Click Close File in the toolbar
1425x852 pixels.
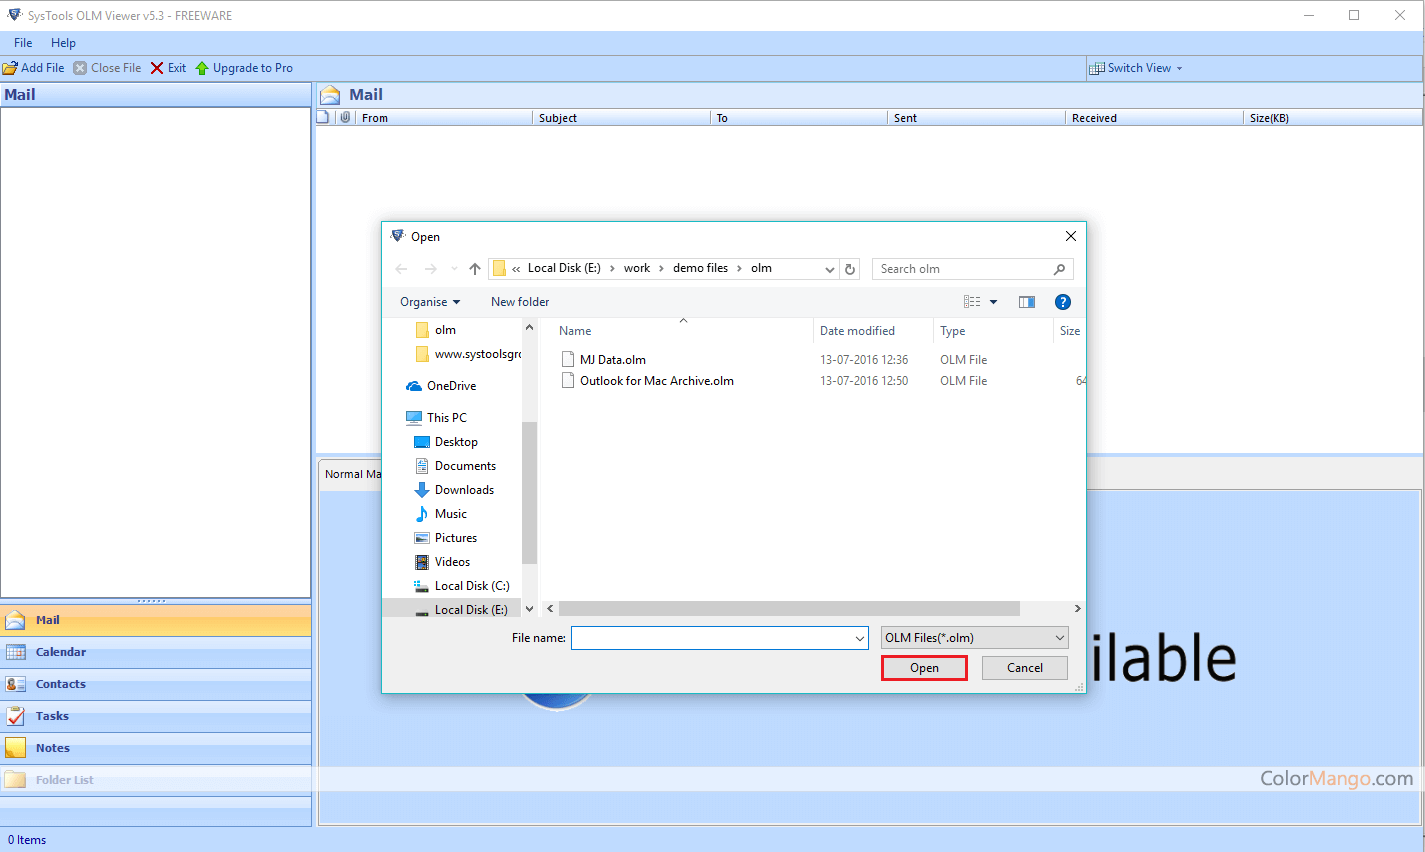click(107, 68)
